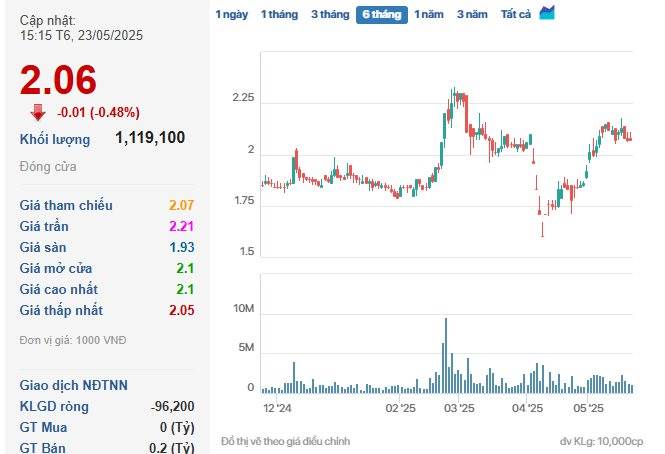Click the Giao dịch NĐTNN heading
The image size is (665, 454).
tap(73, 385)
